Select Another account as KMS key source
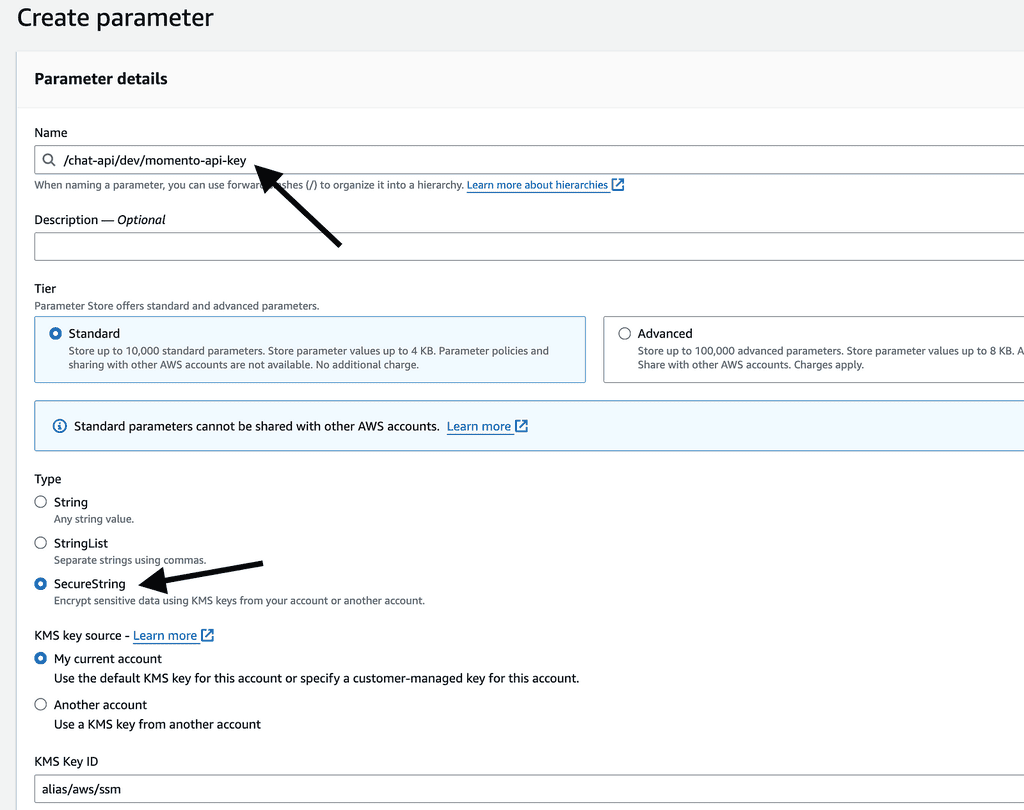Image resolution: width=1024 pixels, height=810 pixels. [41, 705]
